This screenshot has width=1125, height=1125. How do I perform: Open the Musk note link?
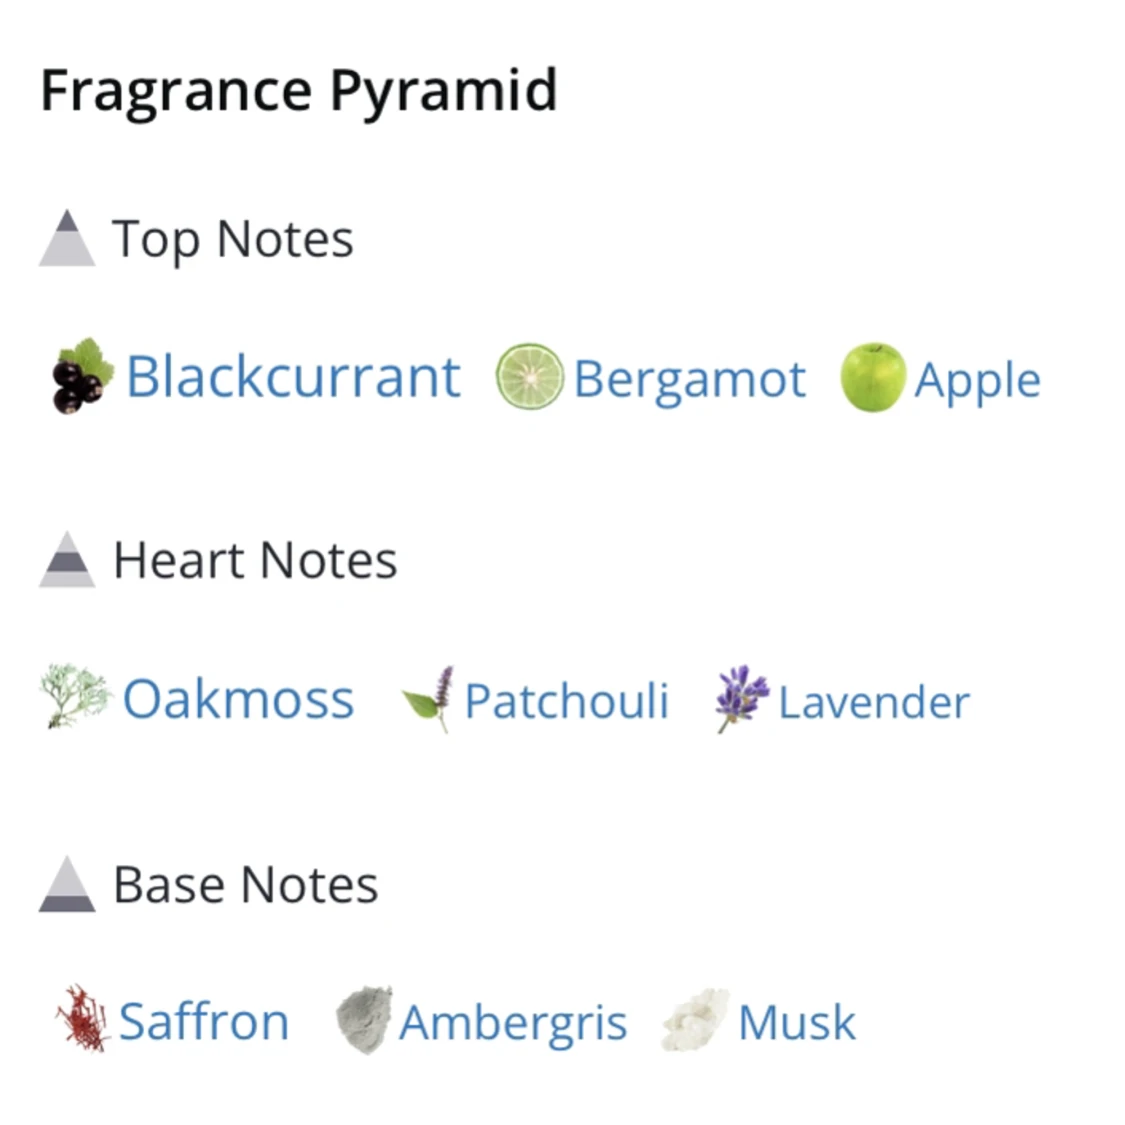coord(797,1023)
